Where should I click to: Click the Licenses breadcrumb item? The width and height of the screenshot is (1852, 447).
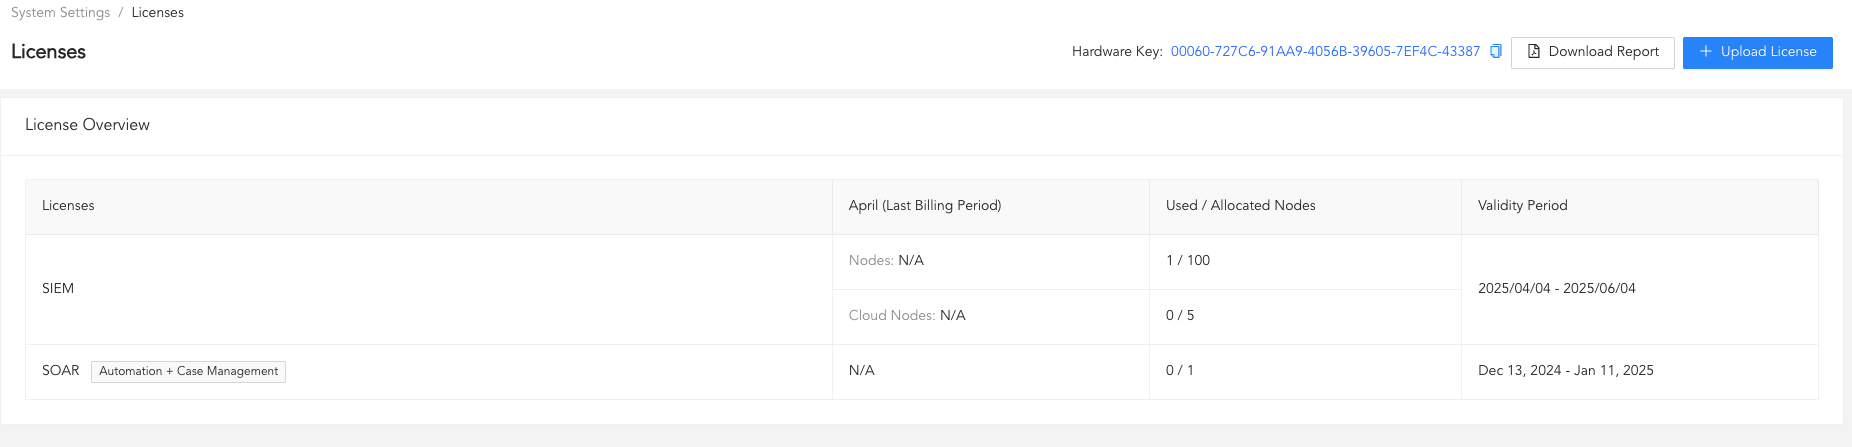click(158, 13)
